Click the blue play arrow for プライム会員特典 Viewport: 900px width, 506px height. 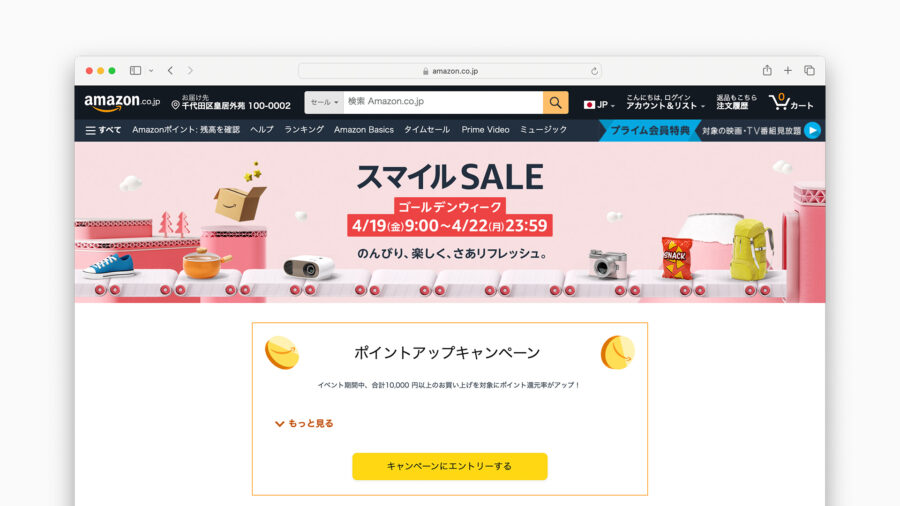pyautogui.click(x=812, y=131)
